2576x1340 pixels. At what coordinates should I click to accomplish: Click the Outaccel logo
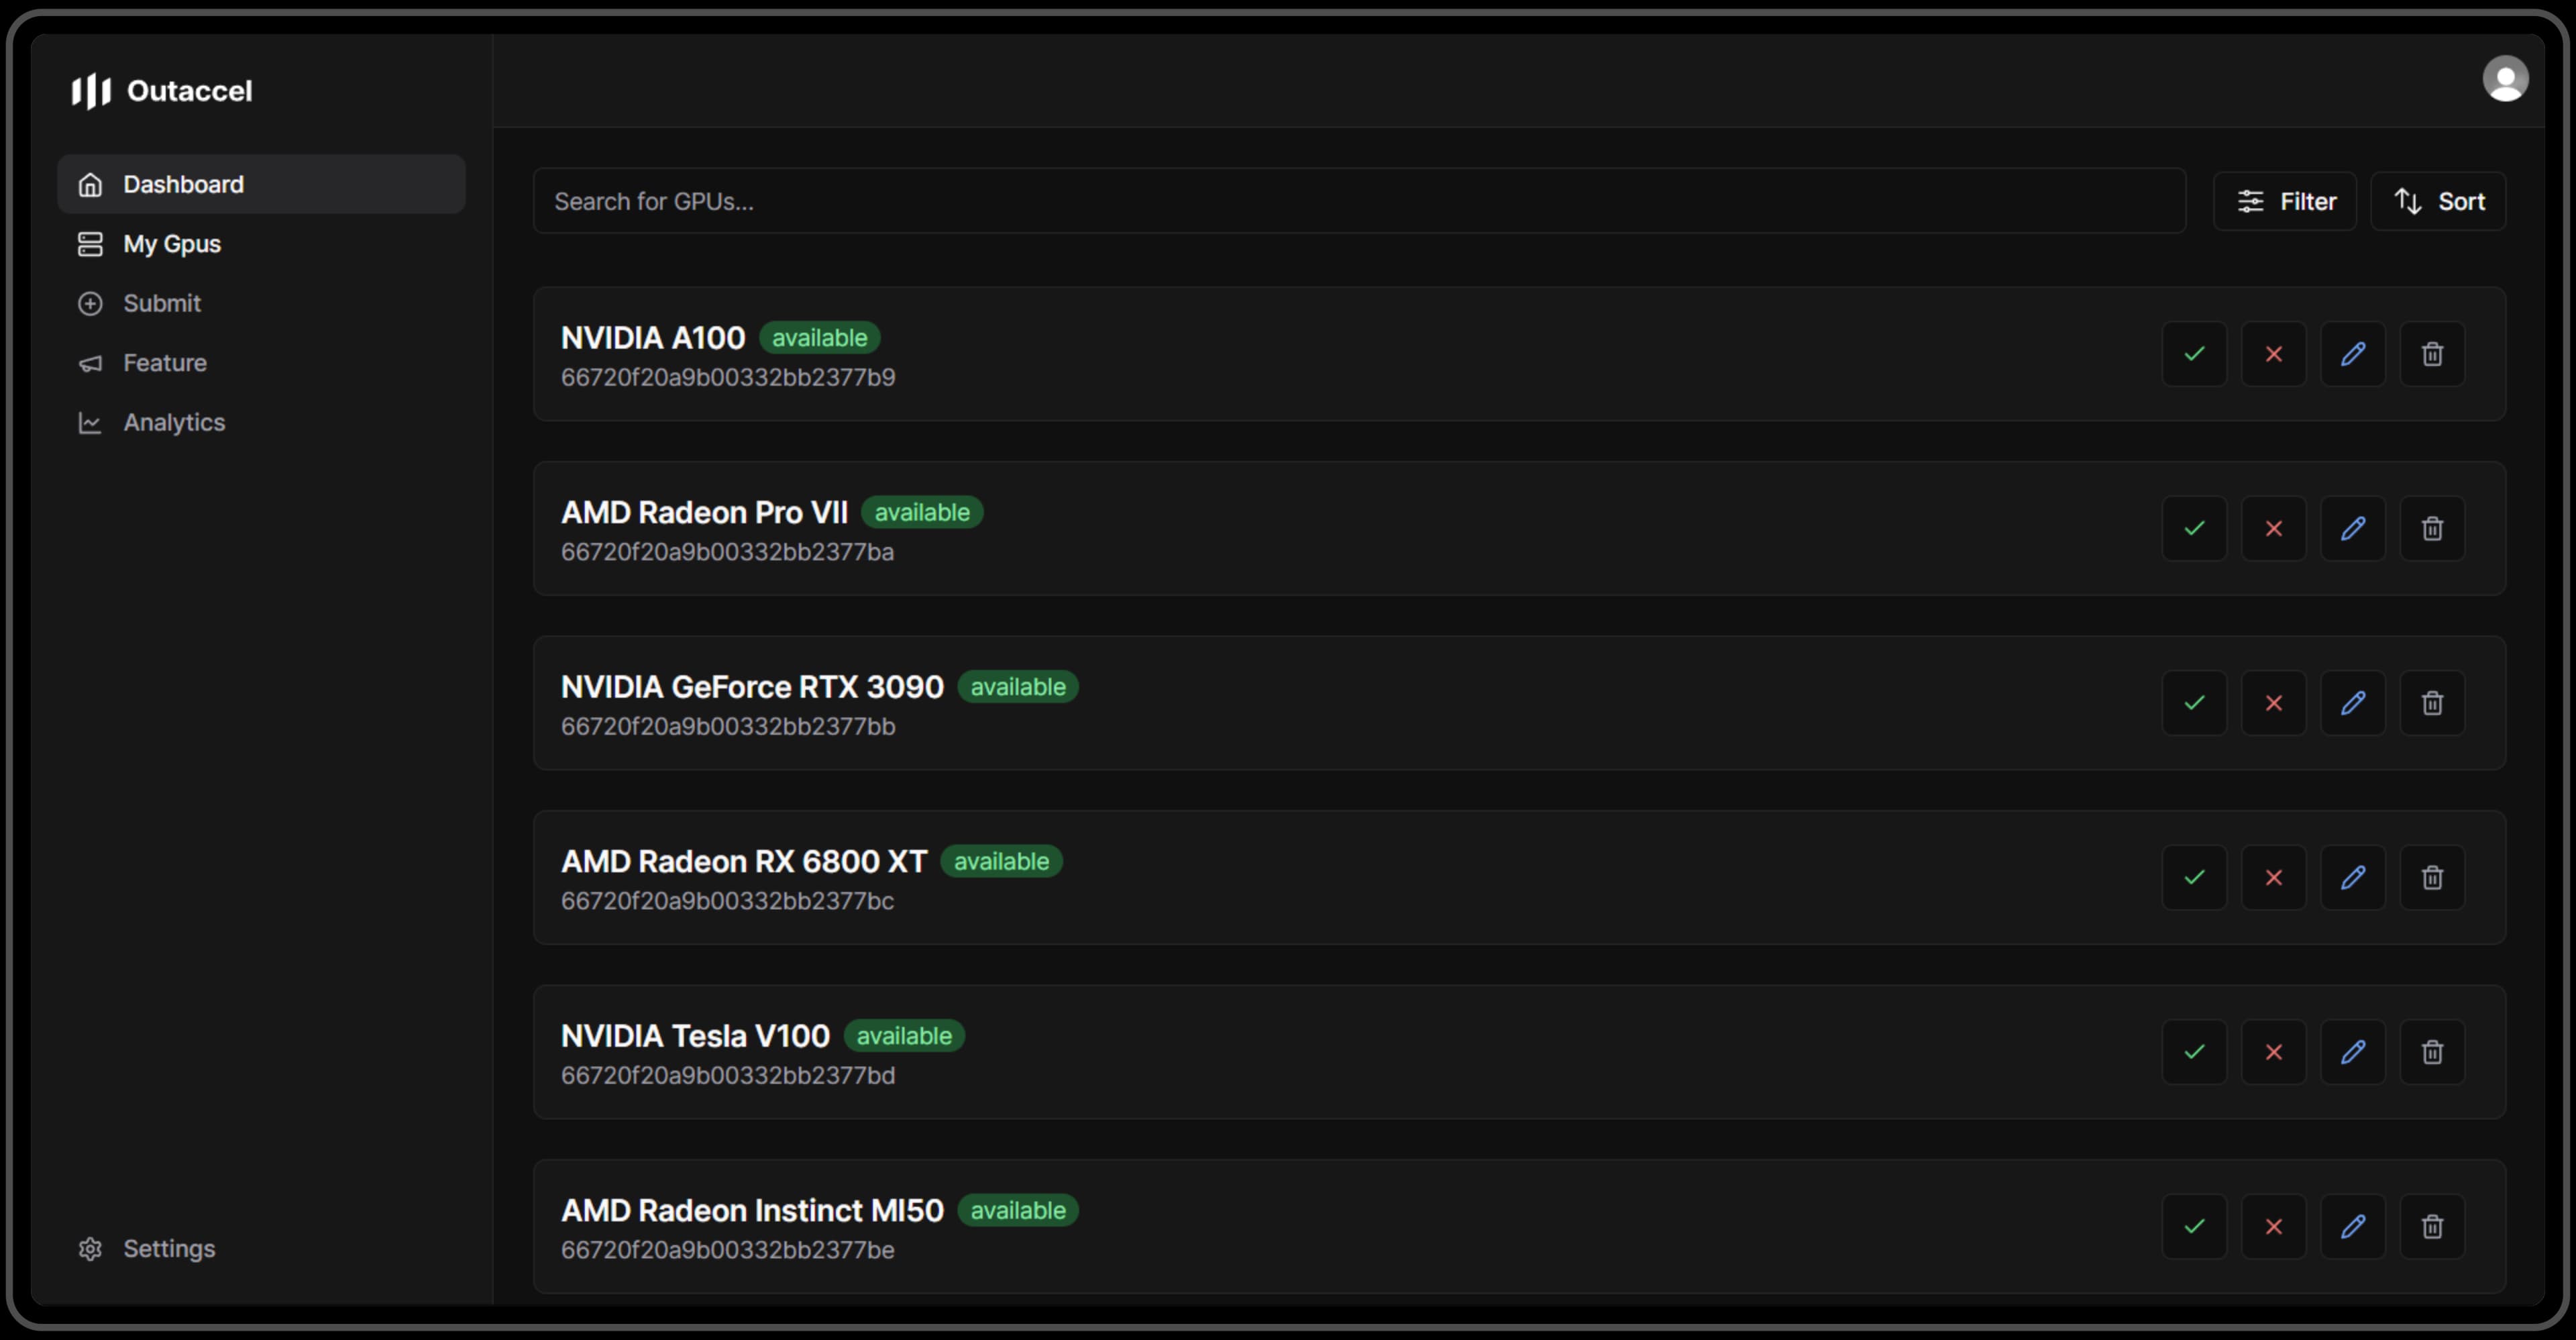[162, 91]
